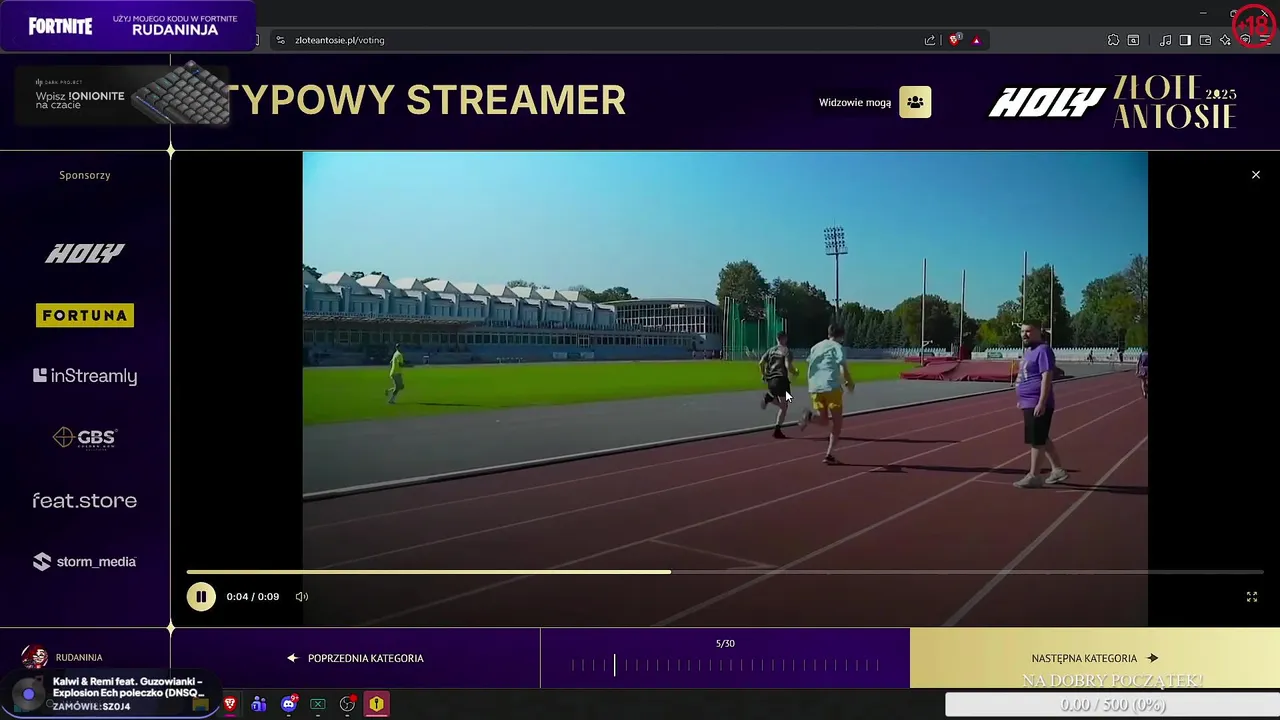Pause the video with the pause button
The image size is (1280, 720).
click(200, 597)
